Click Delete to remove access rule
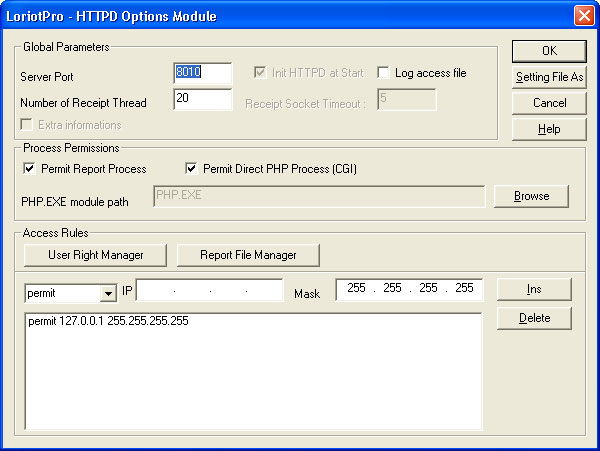The width and height of the screenshot is (600, 451). [533, 318]
